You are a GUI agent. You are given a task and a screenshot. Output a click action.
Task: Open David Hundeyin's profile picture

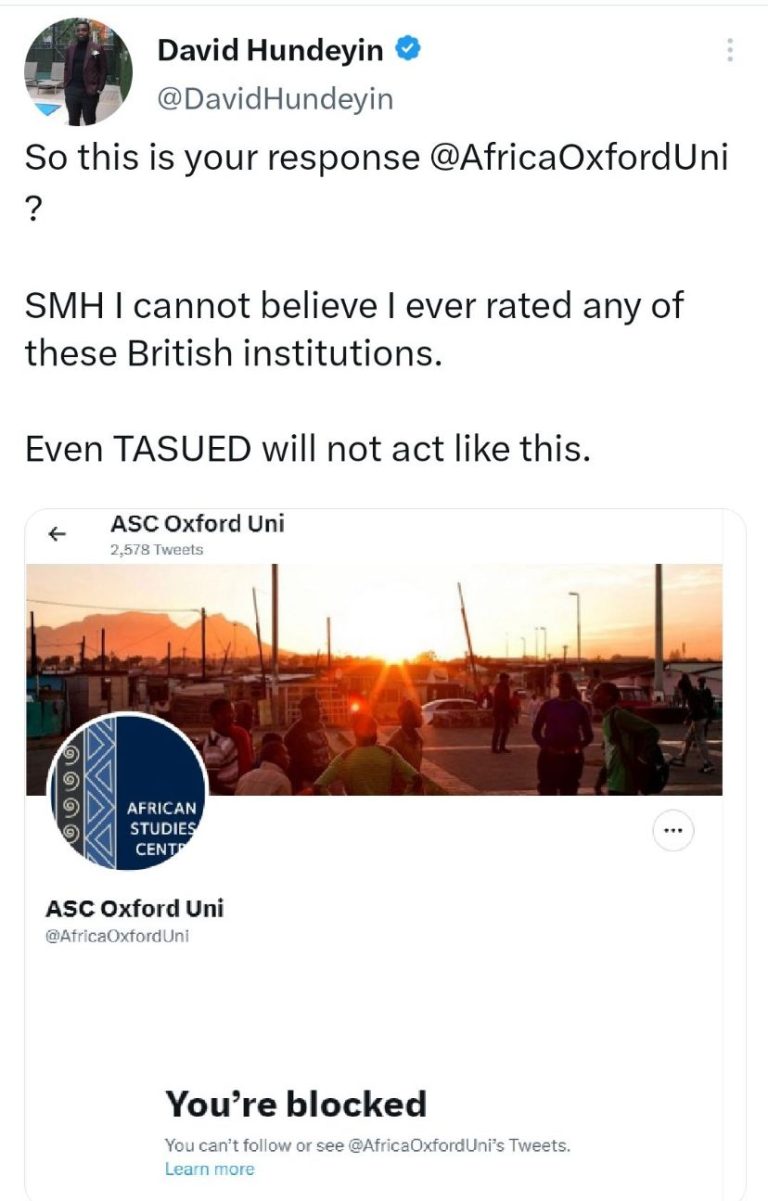click(x=78, y=72)
